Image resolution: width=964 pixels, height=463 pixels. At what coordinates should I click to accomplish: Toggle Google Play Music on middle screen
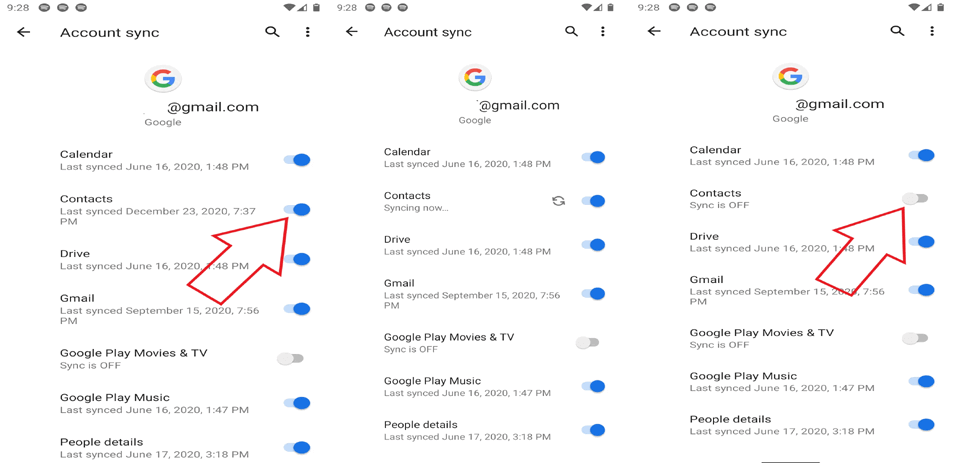(593, 386)
